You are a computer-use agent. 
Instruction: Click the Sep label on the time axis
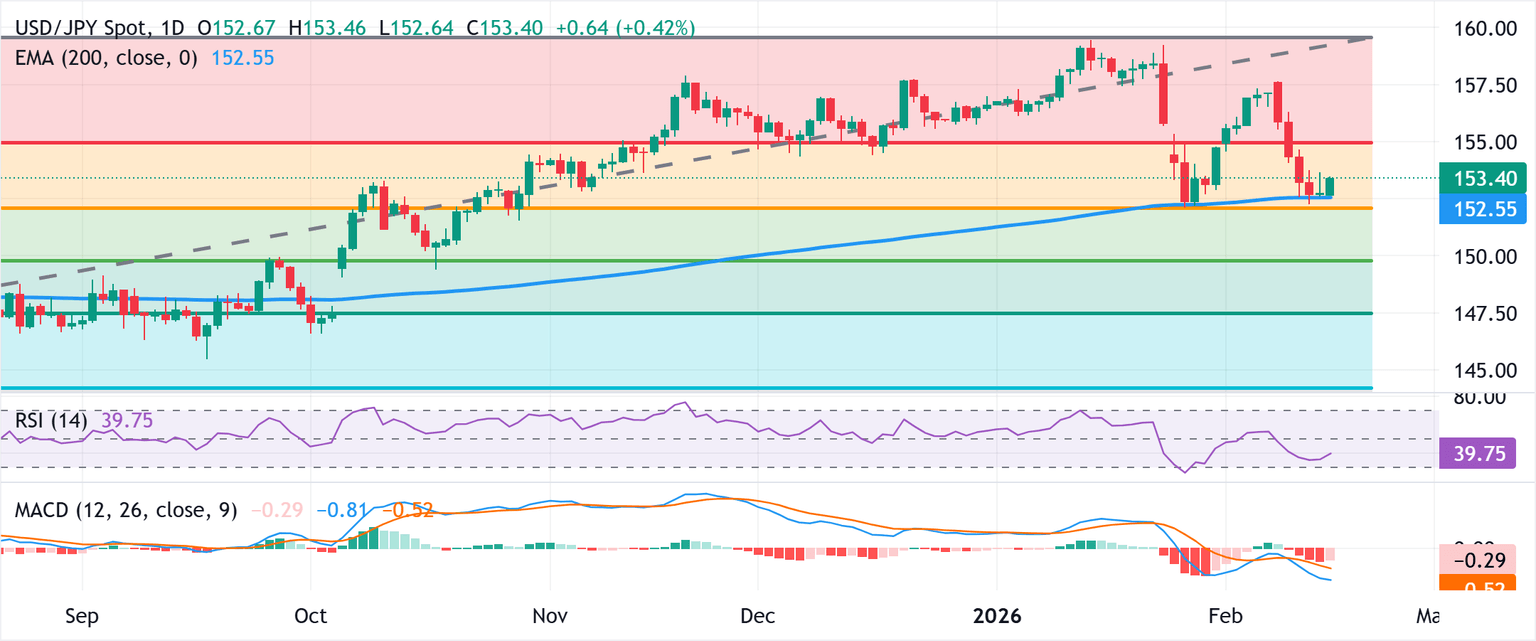pos(84,617)
